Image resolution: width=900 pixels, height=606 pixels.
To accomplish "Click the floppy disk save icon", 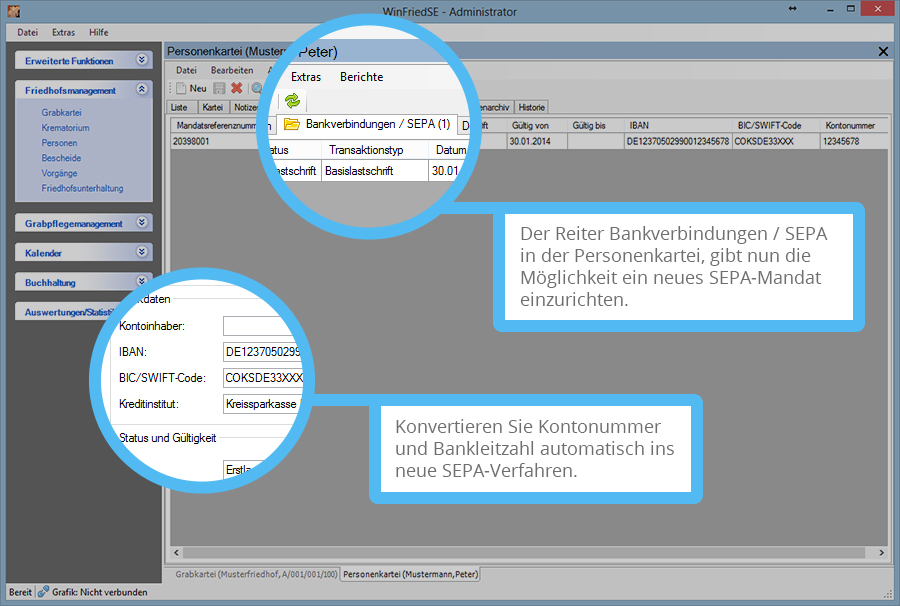I will point(219,89).
